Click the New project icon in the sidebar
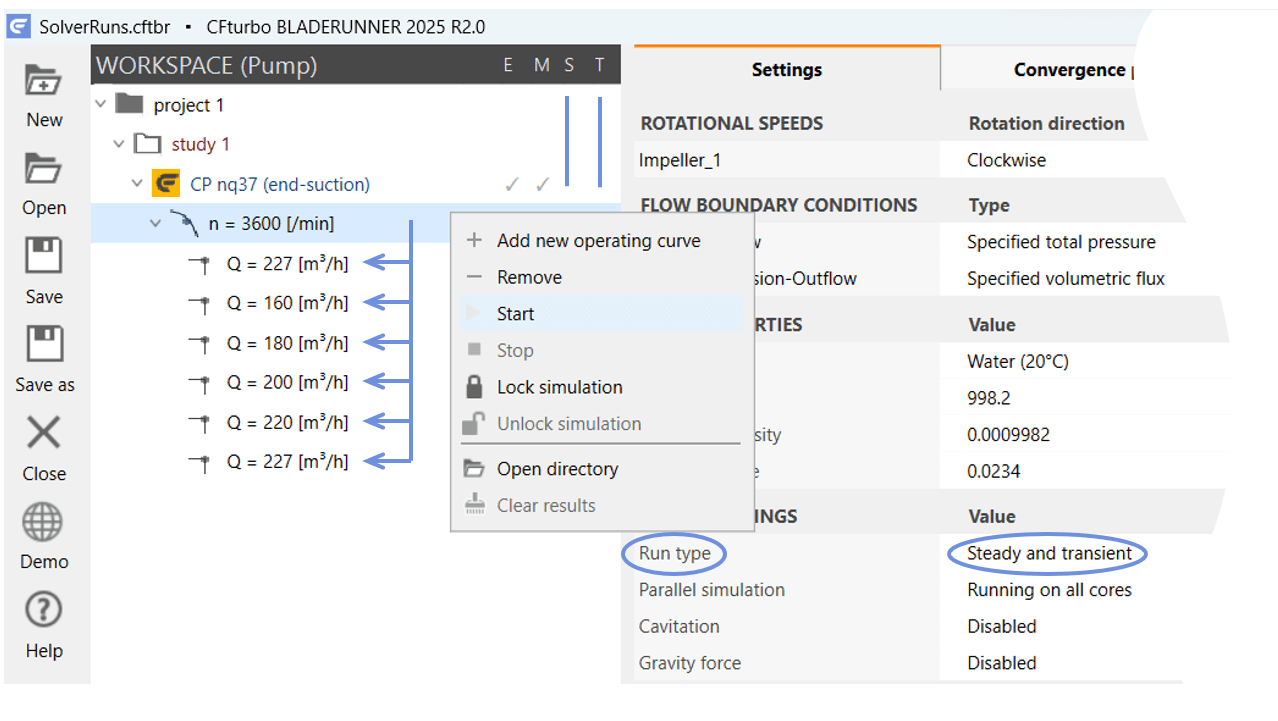Viewport: 1278px width, 721px height. click(44, 81)
